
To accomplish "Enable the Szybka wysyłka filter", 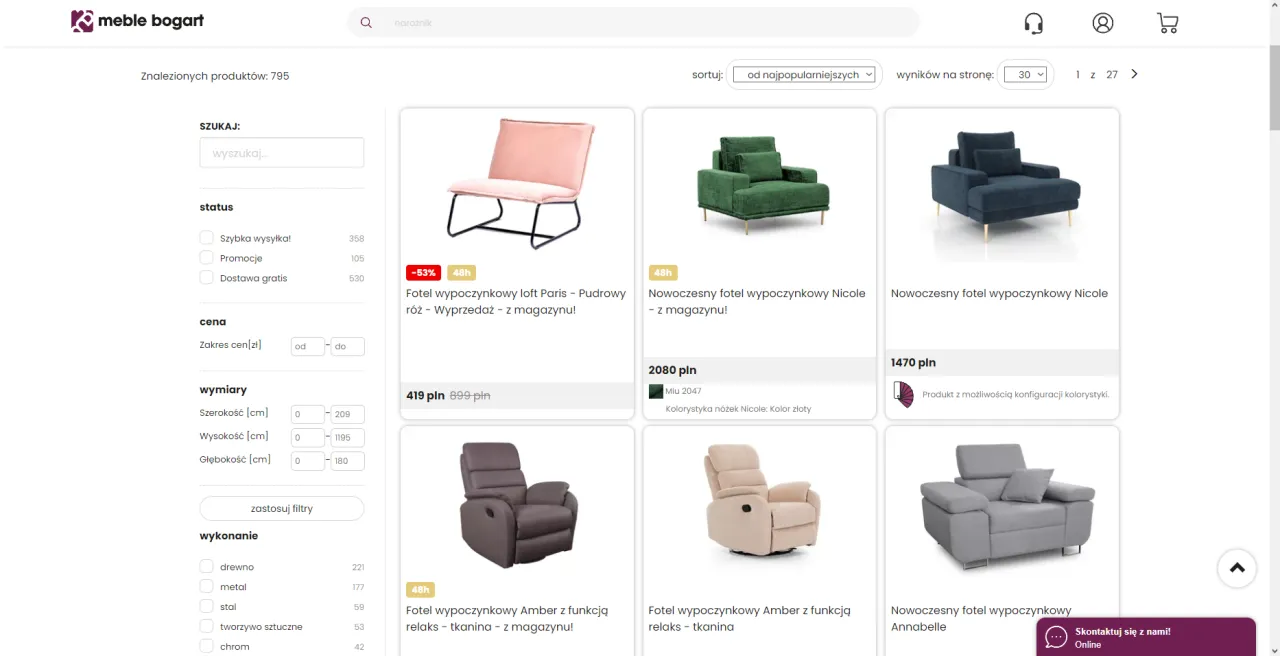I will point(206,237).
